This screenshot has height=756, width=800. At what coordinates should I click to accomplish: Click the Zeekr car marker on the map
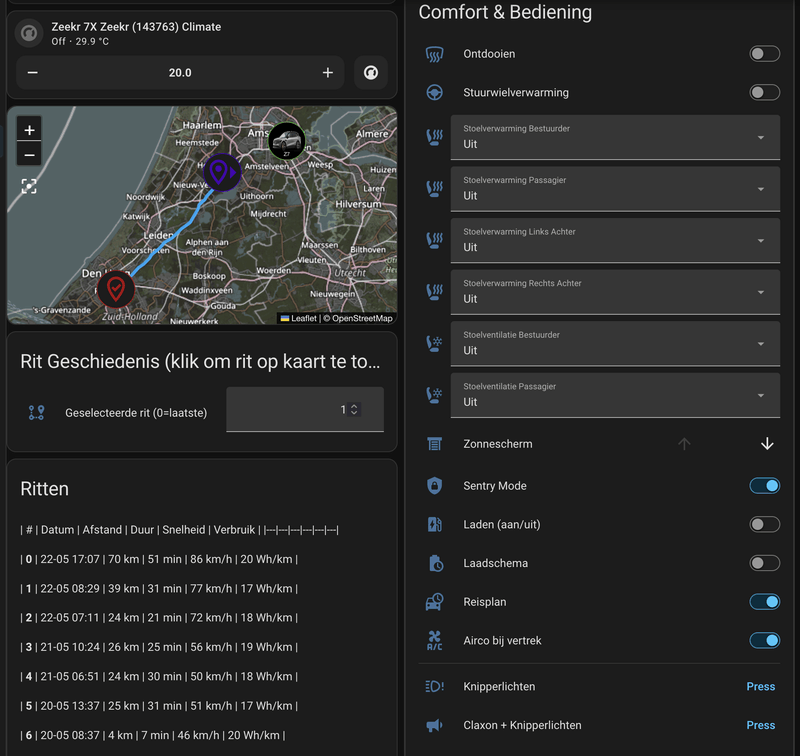(x=287, y=141)
